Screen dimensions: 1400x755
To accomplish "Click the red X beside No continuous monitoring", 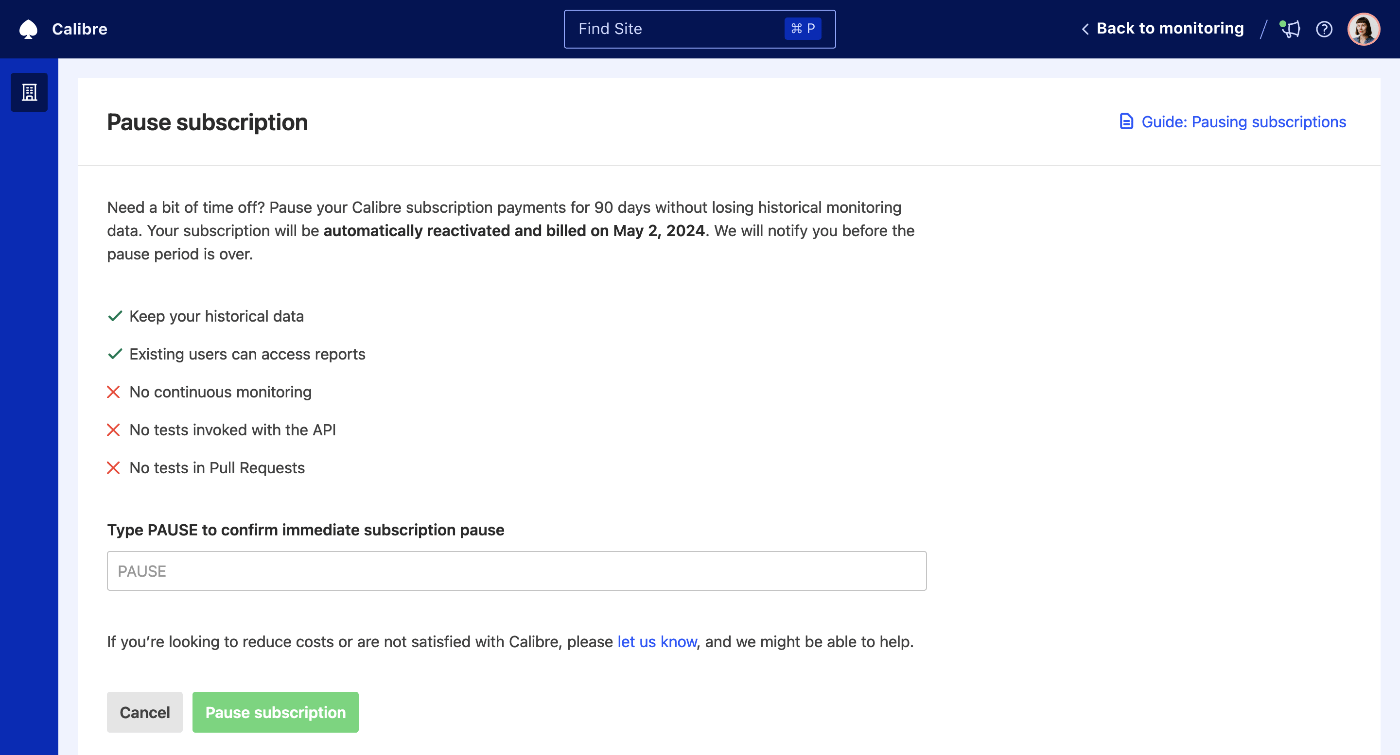I will 113,391.
